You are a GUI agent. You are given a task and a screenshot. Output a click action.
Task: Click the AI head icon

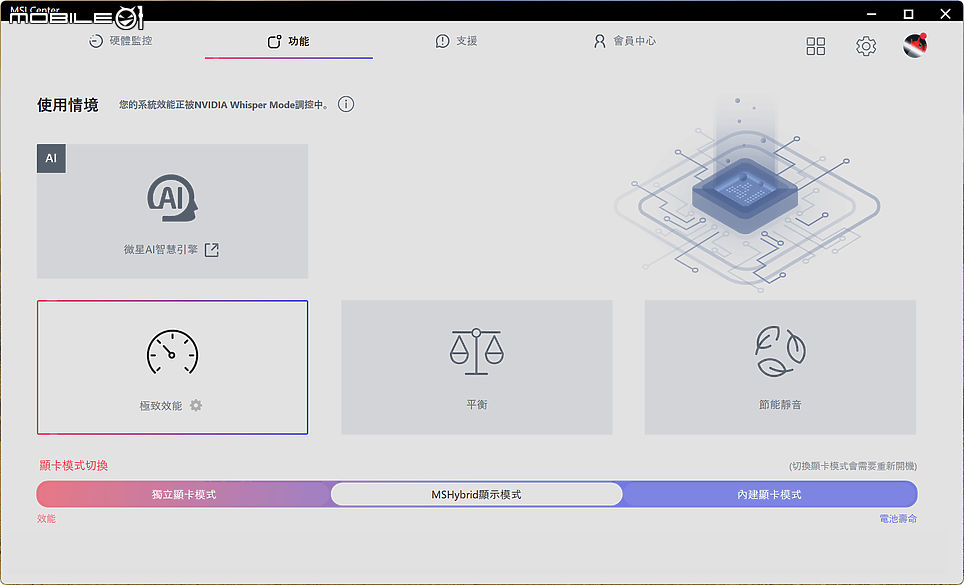click(172, 198)
